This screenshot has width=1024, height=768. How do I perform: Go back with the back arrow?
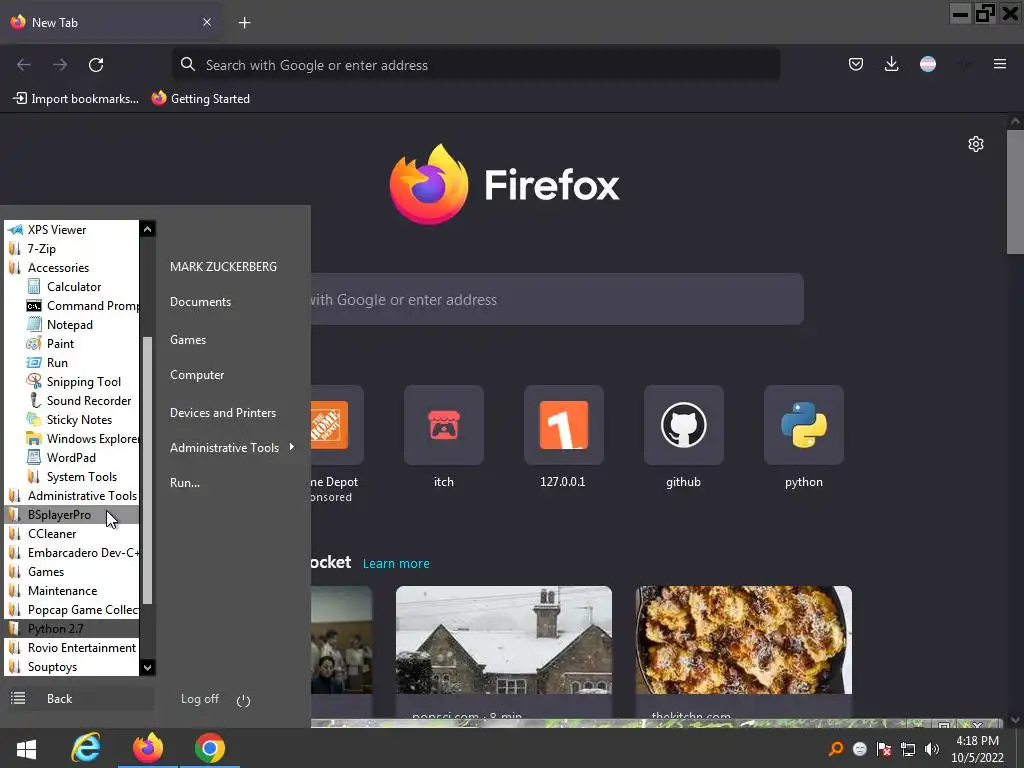click(x=24, y=65)
